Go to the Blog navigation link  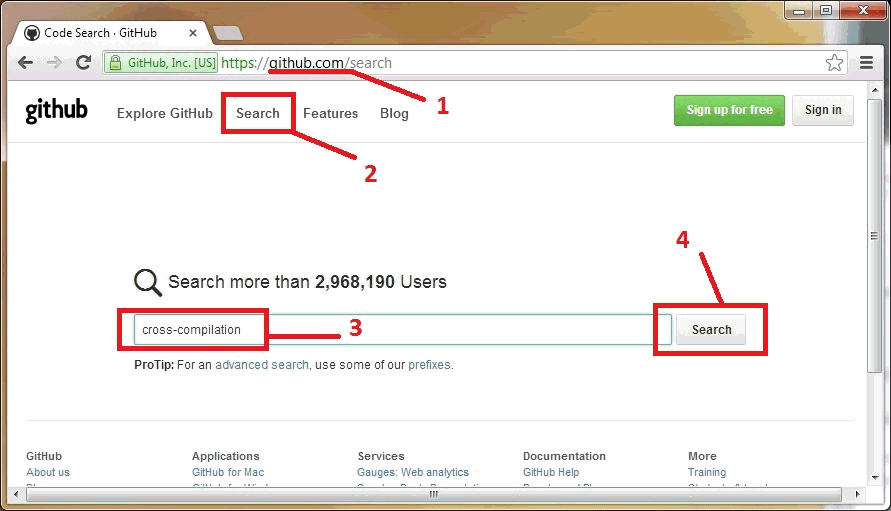click(x=394, y=113)
